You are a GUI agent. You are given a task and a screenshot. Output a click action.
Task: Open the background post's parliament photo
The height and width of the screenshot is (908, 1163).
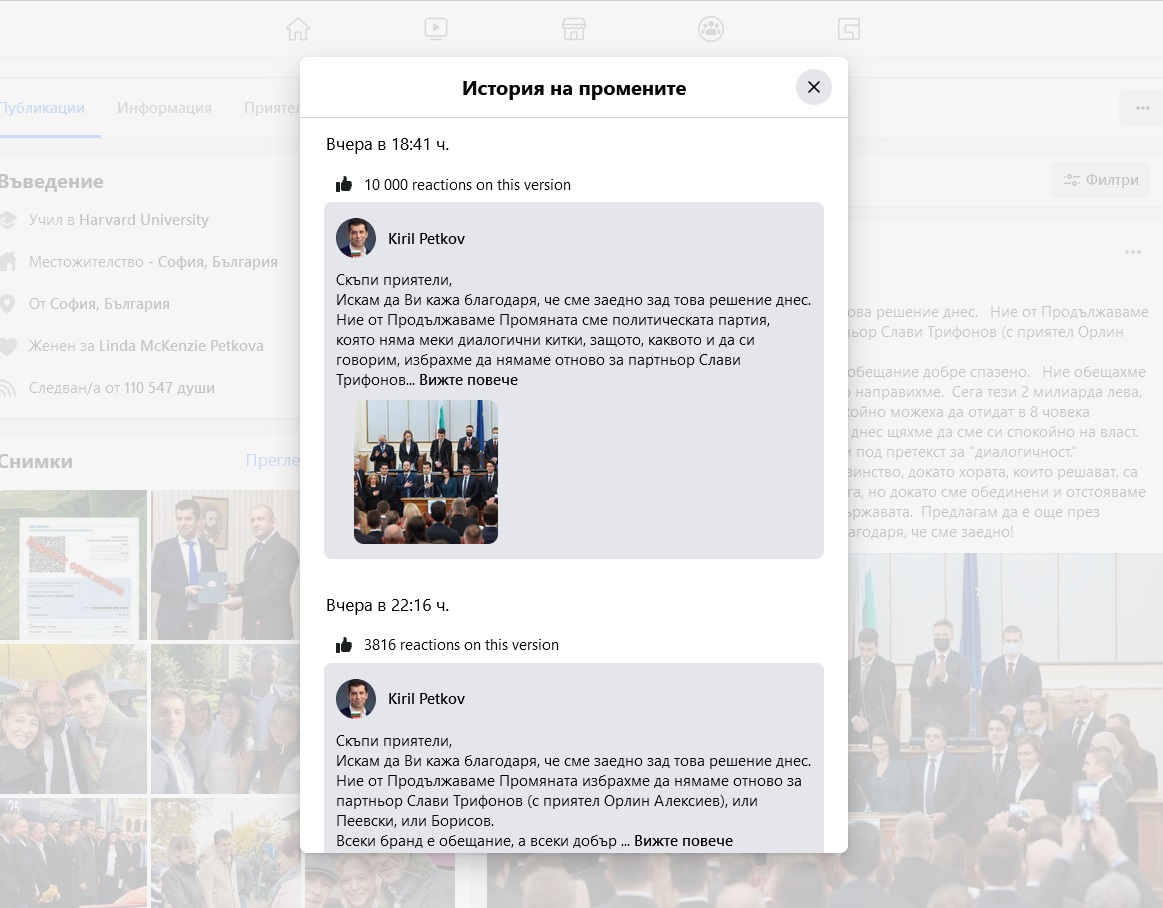(x=1005, y=730)
